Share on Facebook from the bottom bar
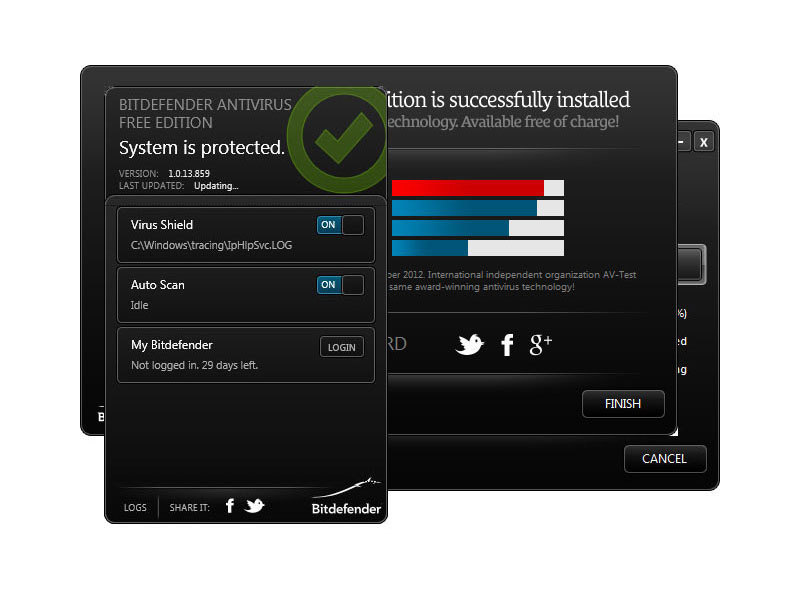Image resolution: width=800 pixels, height=600 pixels. coord(230,506)
